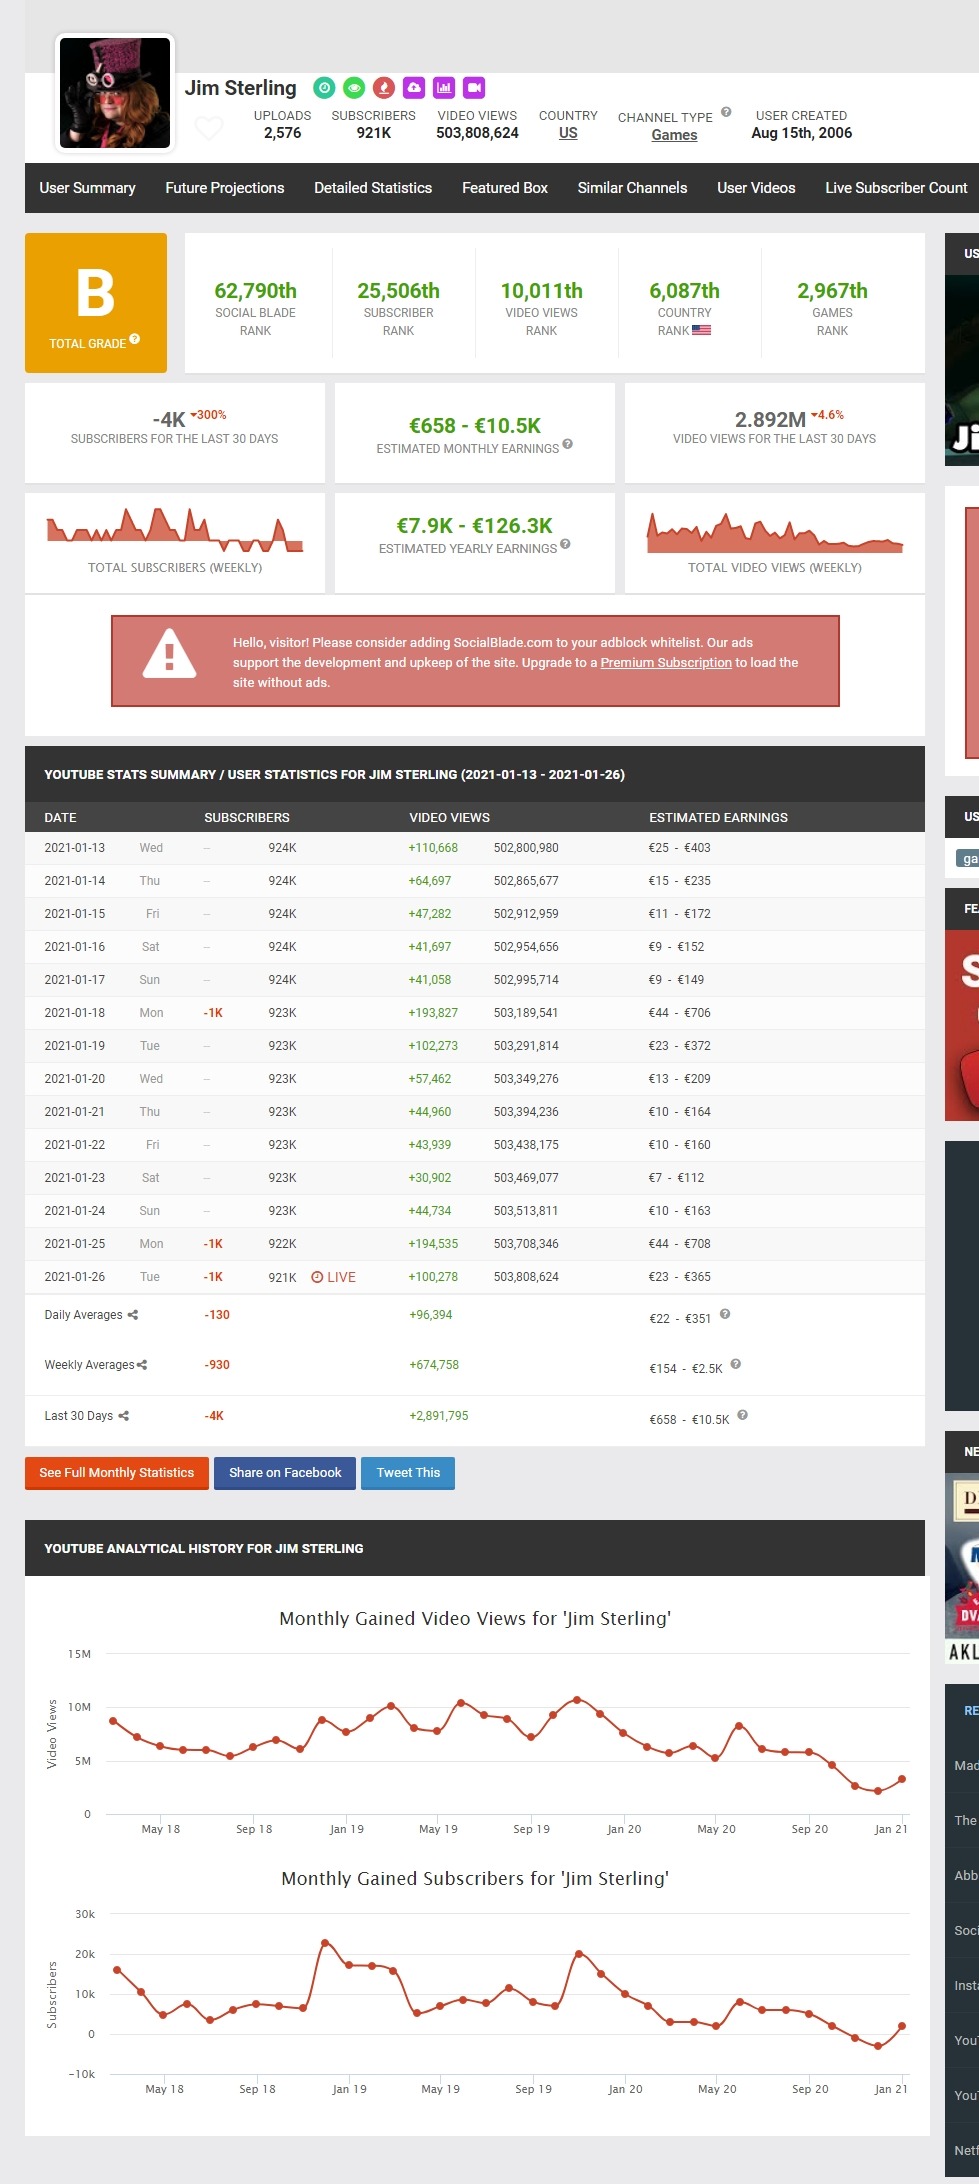Click the B Total Grade box

coord(96,303)
